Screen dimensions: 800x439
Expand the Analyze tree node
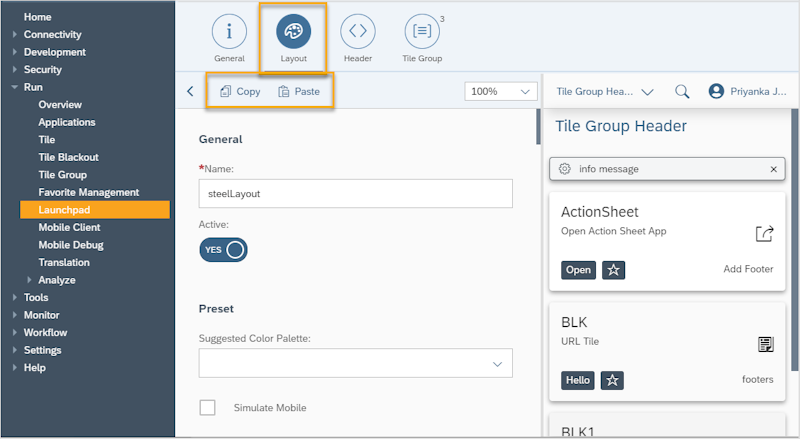coord(30,280)
